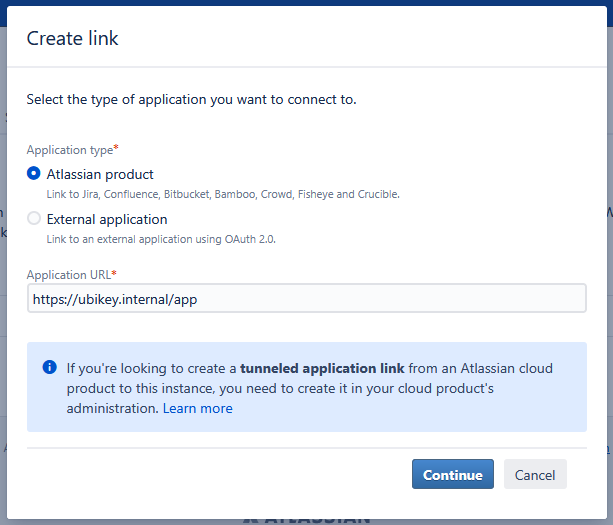The width and height of the screenshot is (613, 525).
Task: Click the Continue button
Action: coord(453,474)
